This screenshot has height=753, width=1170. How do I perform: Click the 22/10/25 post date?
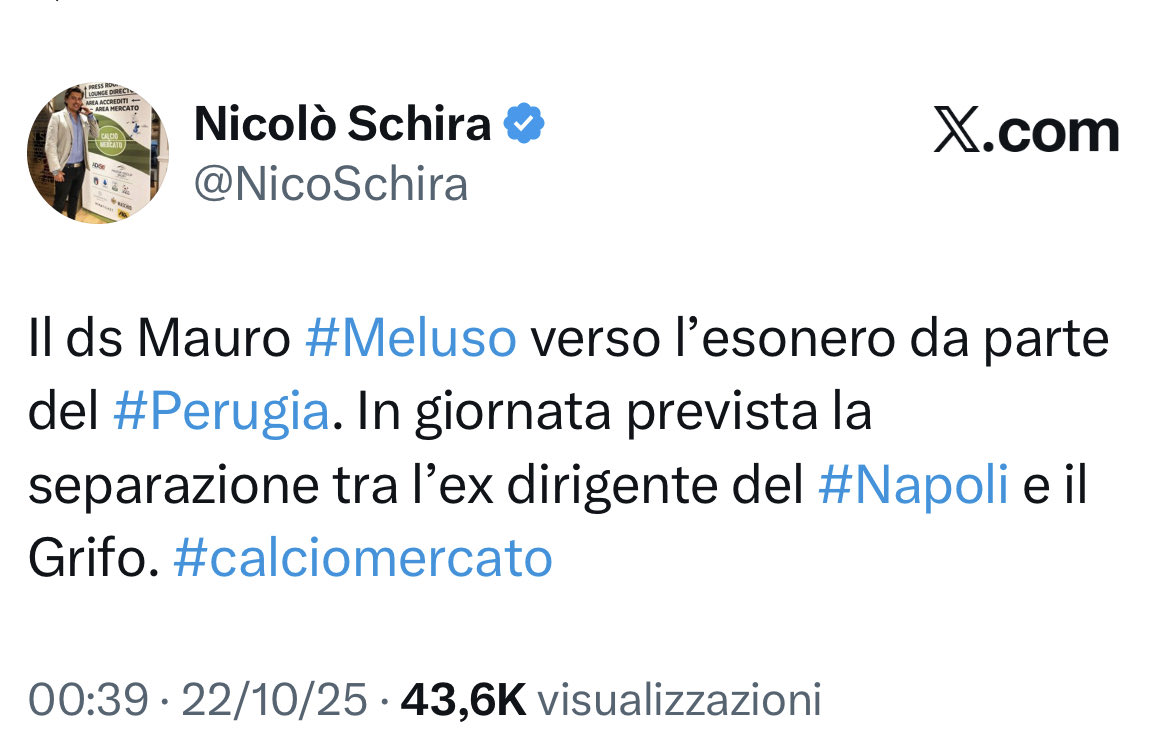click(x=274, y=700)
